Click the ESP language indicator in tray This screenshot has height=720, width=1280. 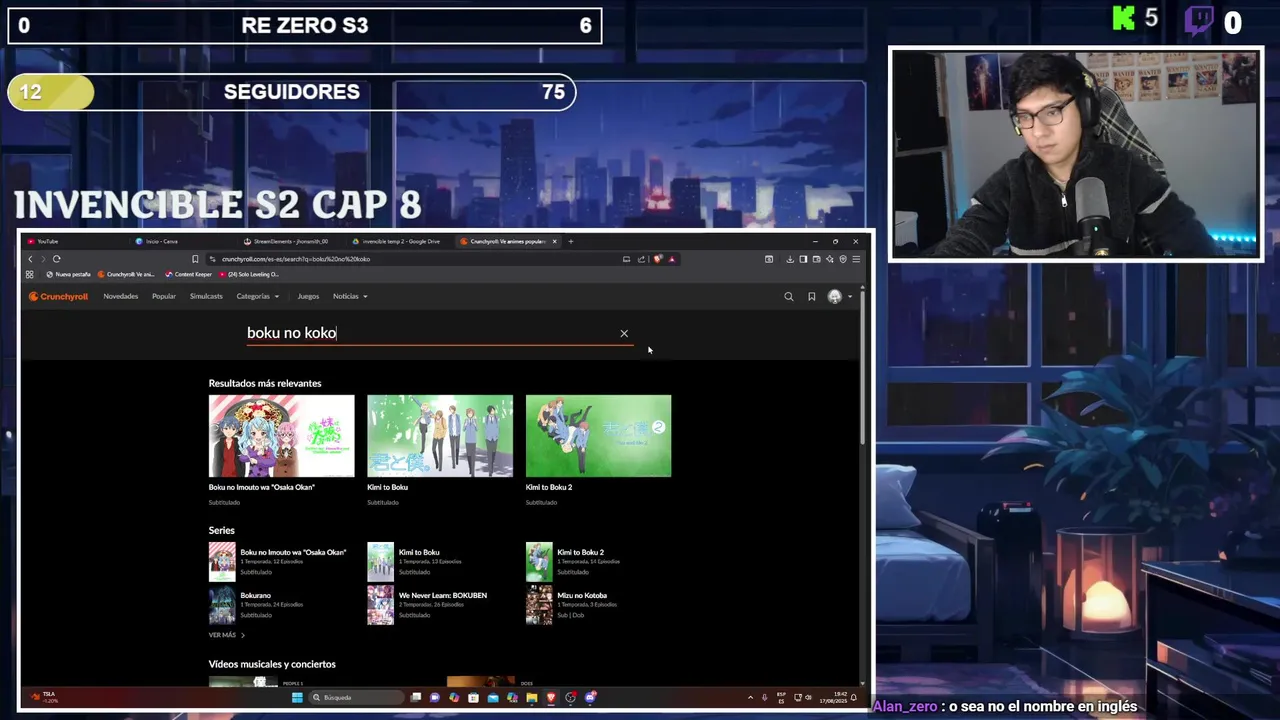pyautogui.click(x=781, y=697)
